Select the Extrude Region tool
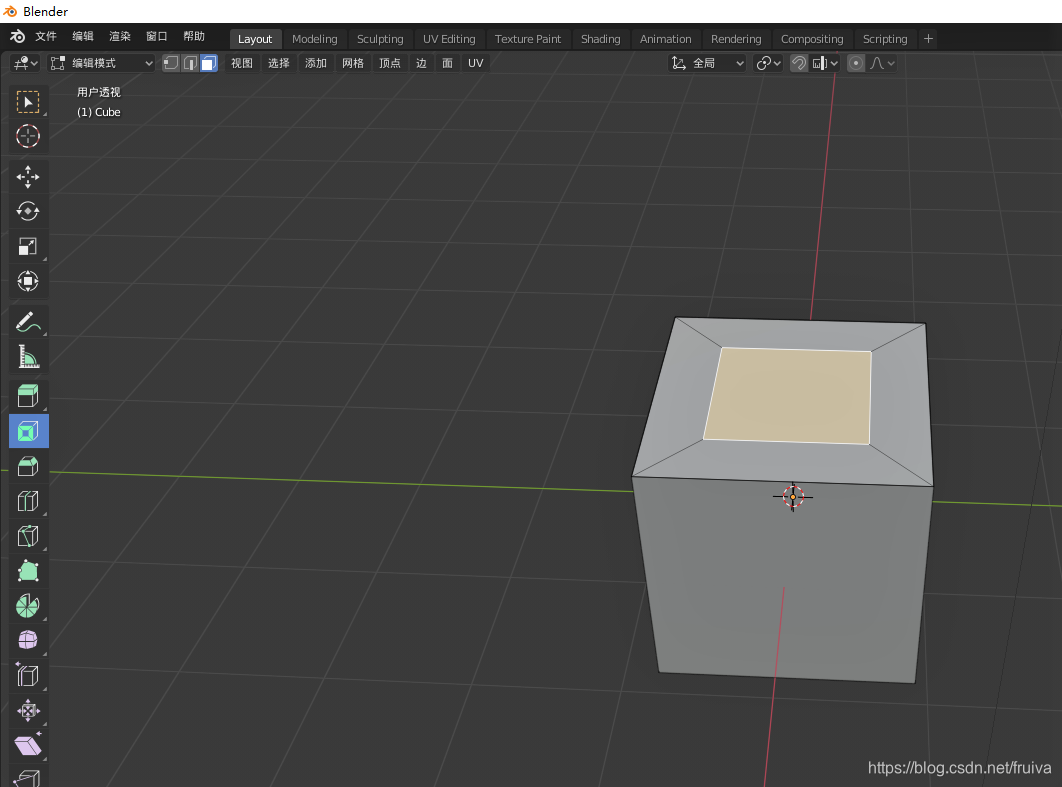Viewport: 1062px width, 787px height. [28, 396]
